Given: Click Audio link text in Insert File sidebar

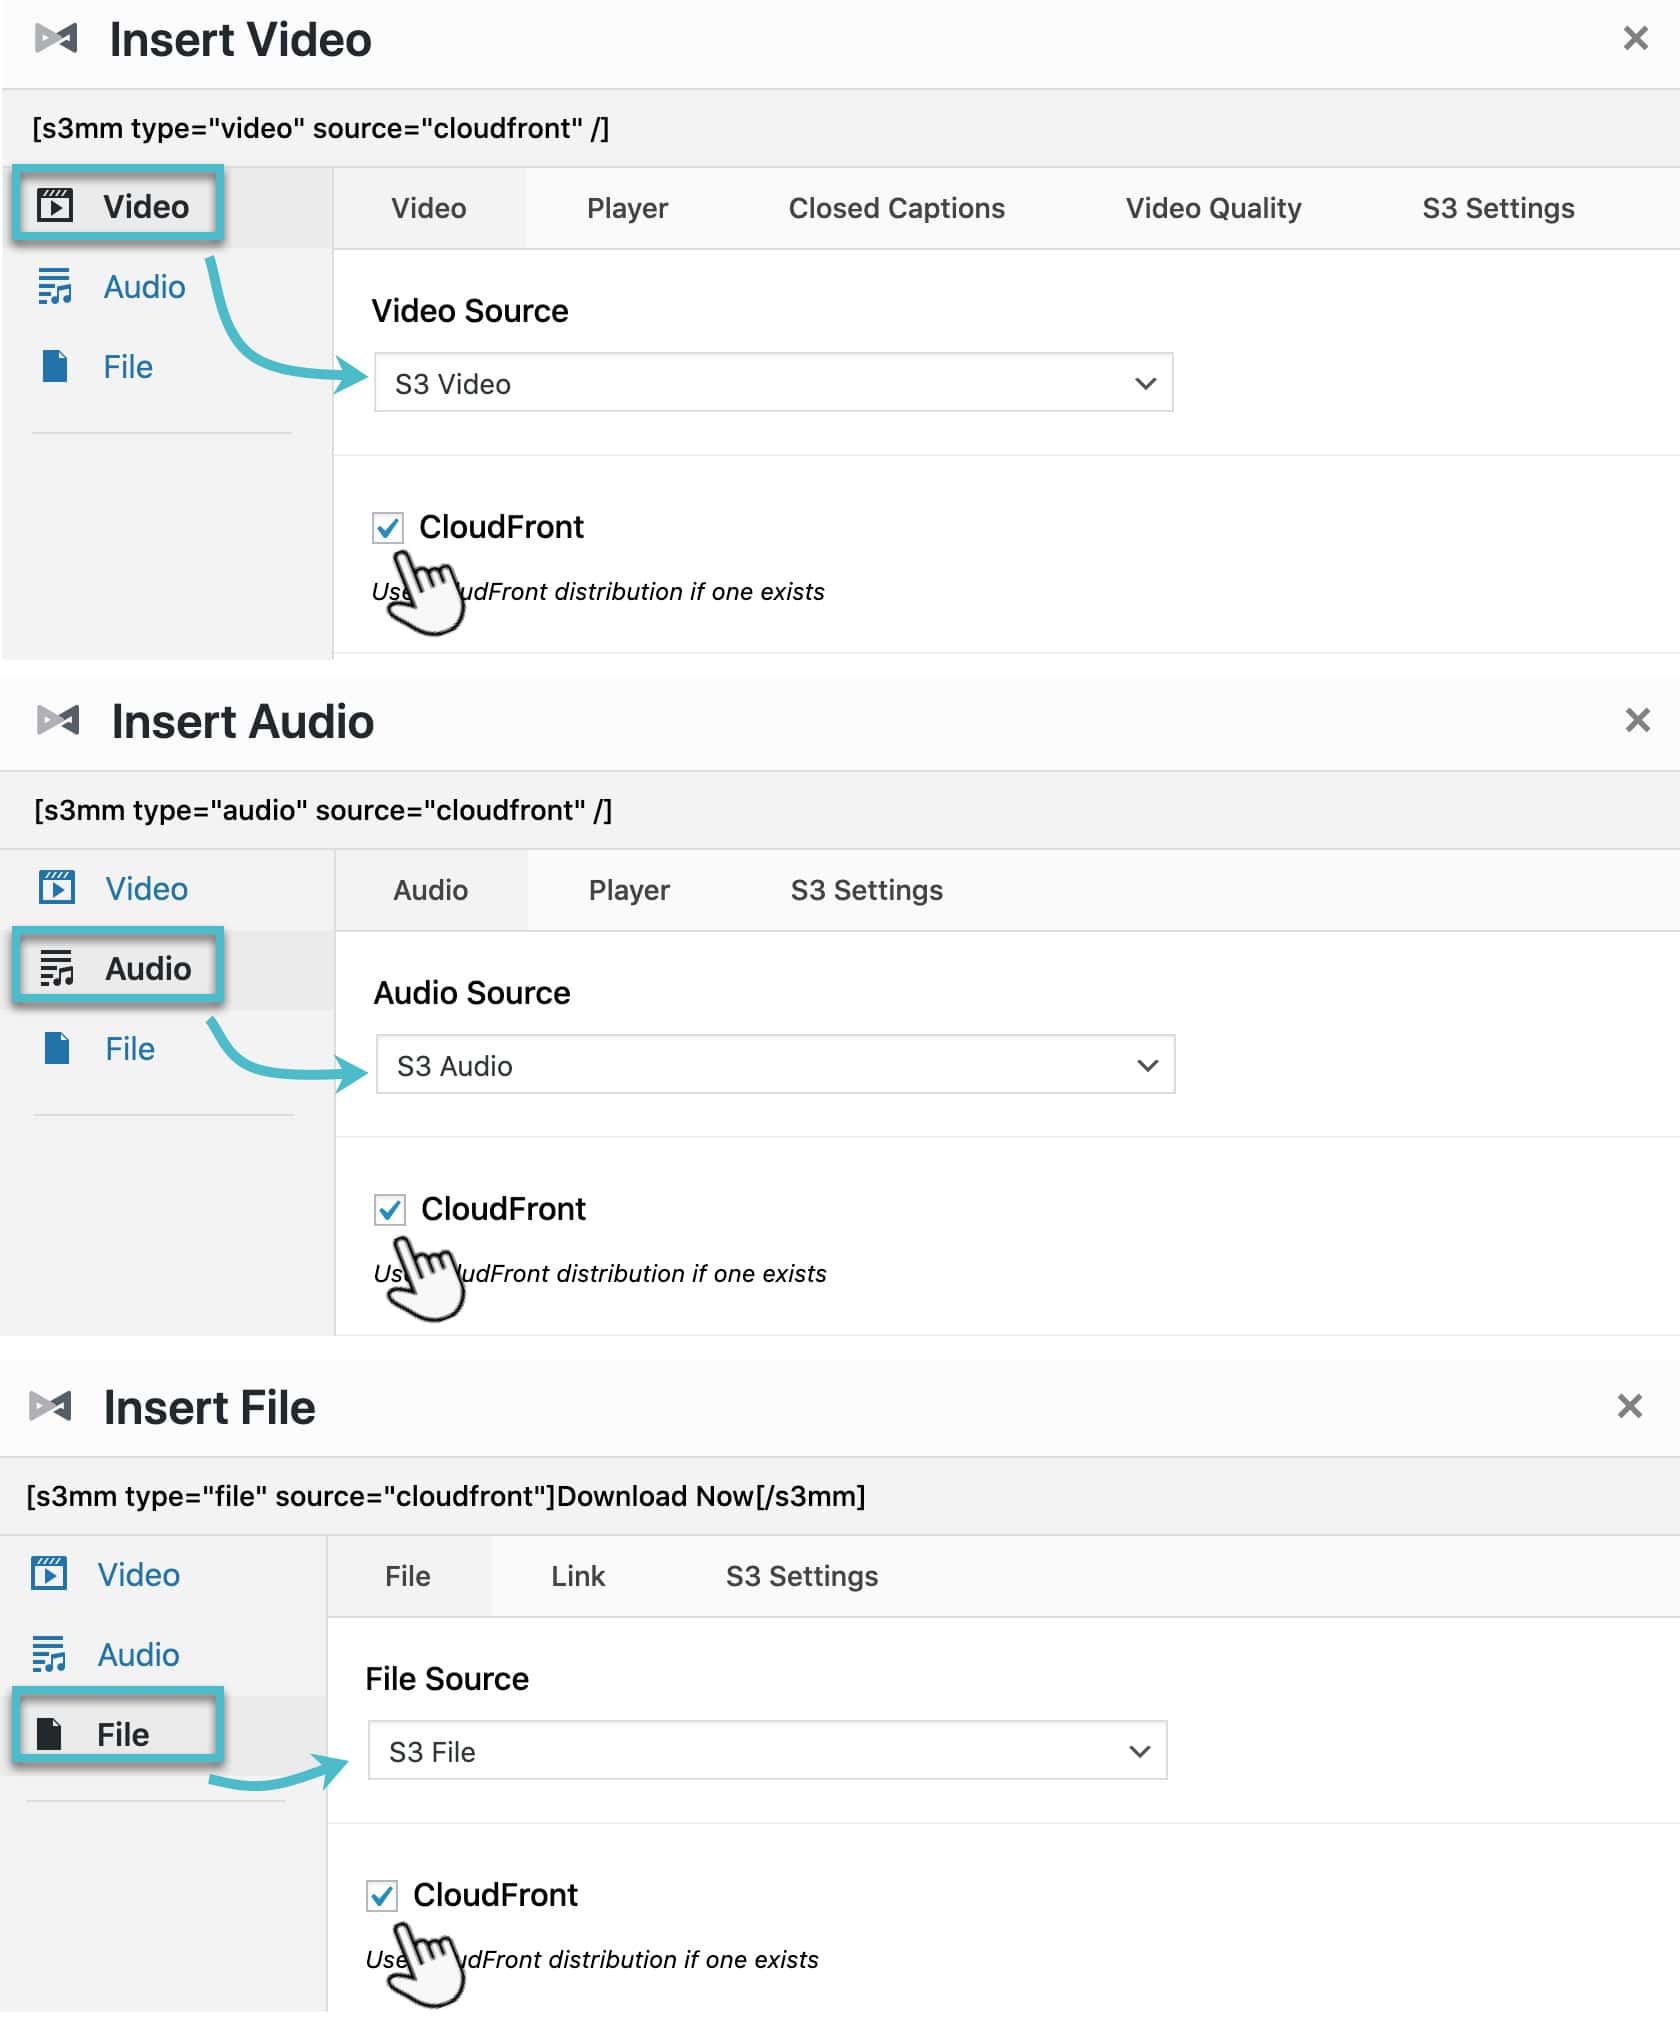Looking at the screenshot, I should pyautogui.click(x=138, y=1654).
